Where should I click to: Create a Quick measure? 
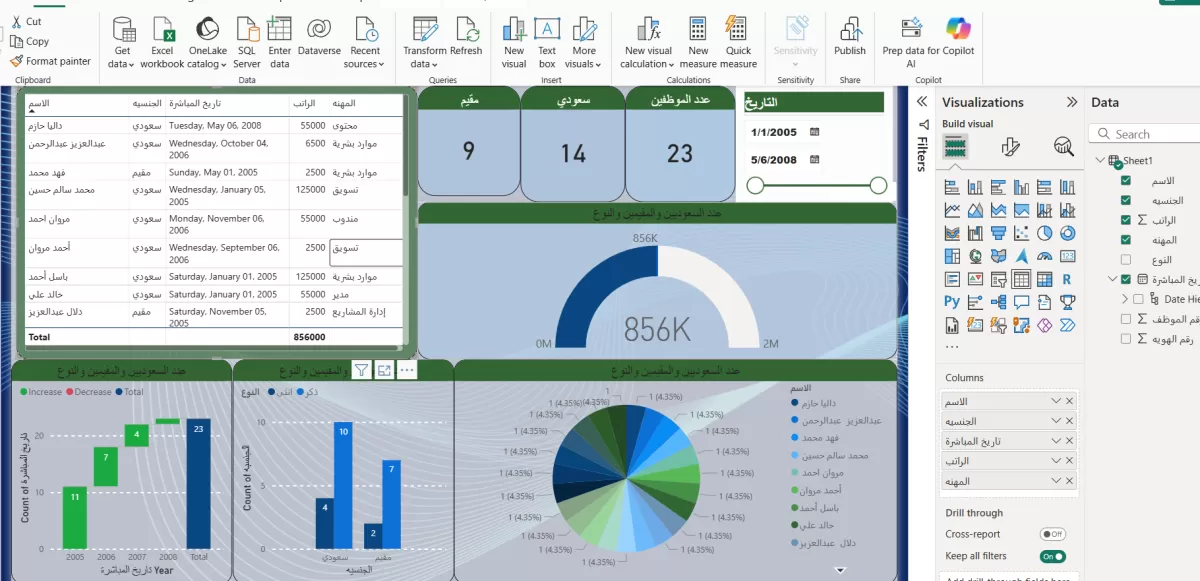[x=738, y=30]
